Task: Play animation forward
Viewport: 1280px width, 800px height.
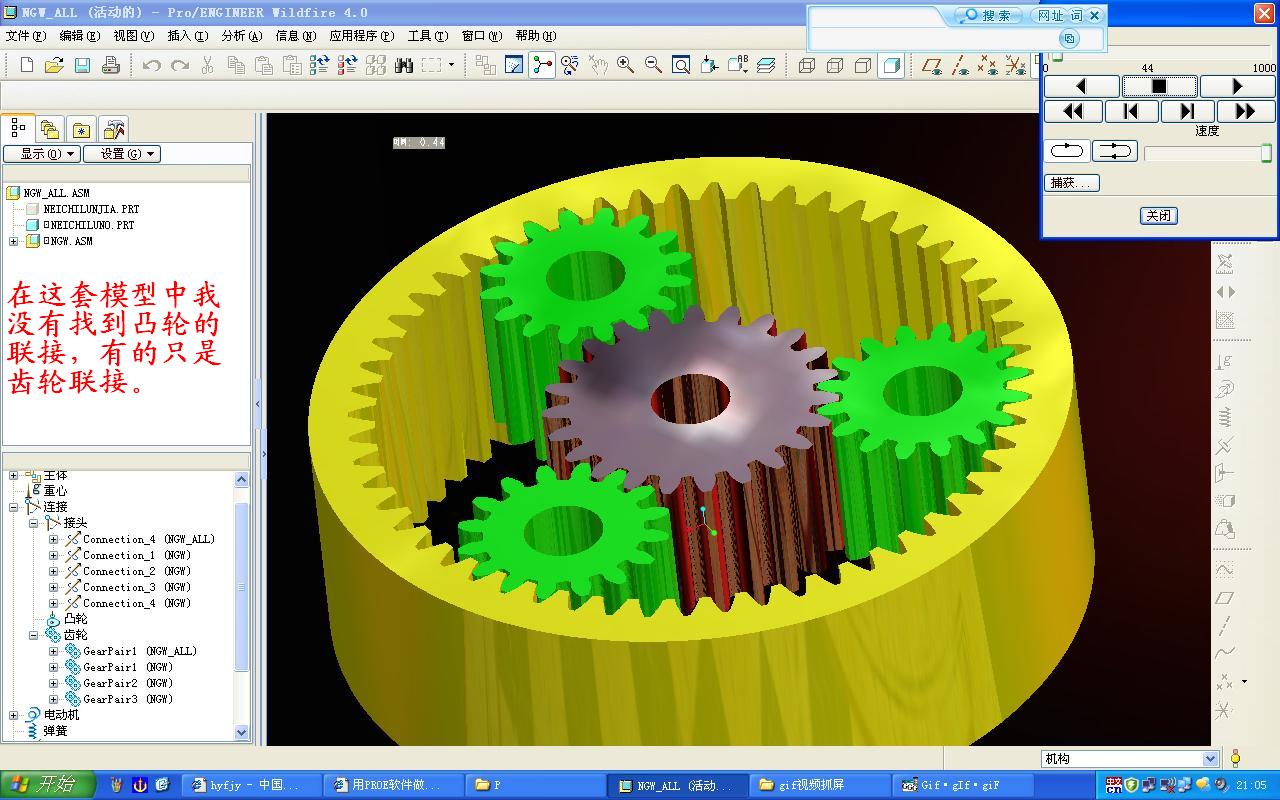Action: 1237,86
